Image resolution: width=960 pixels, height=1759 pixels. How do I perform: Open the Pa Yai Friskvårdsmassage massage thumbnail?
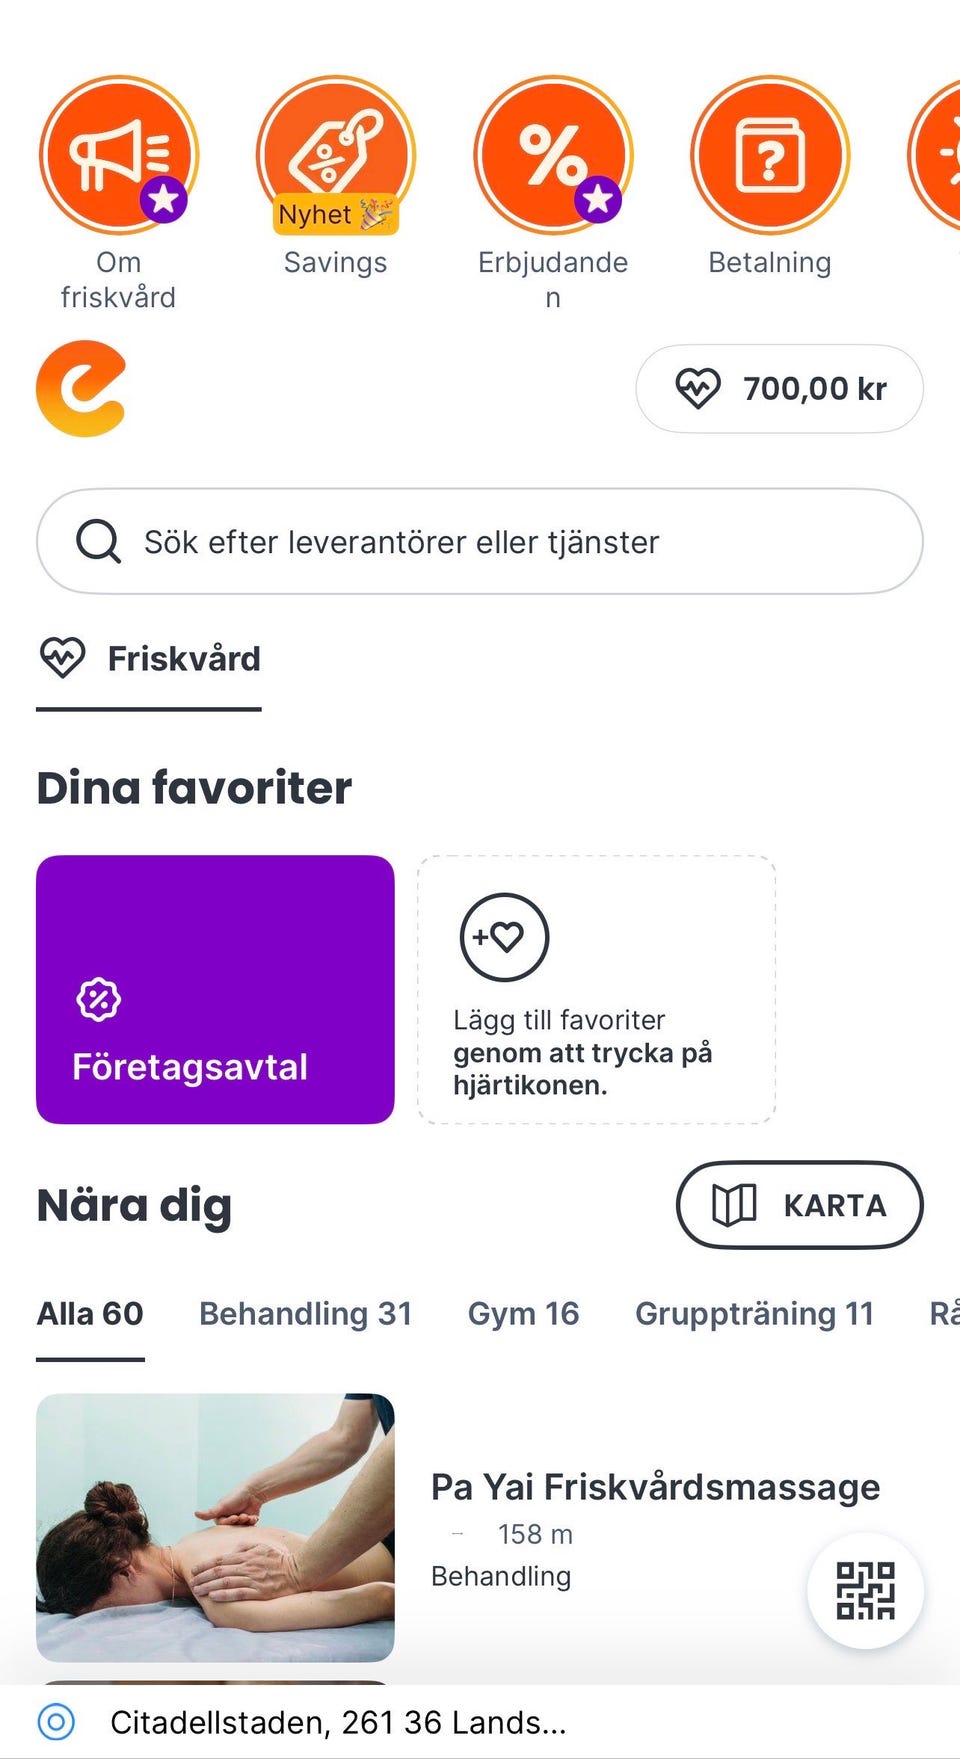coord(215,1528)
